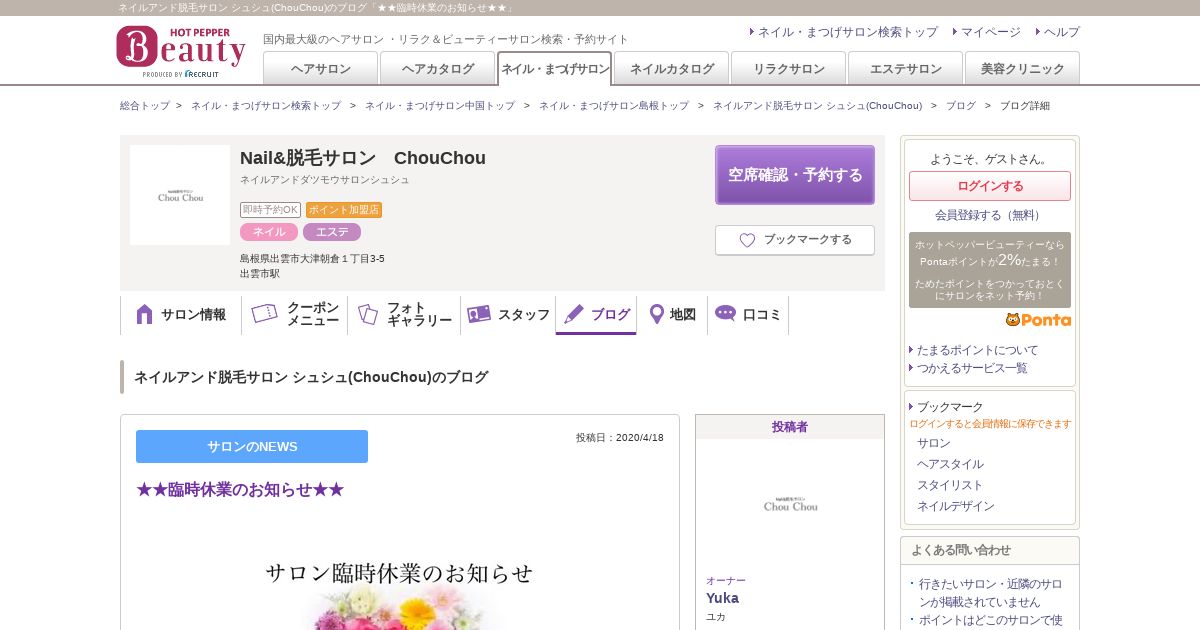Click the pencil icon beside ブログ

click(574, 314)
